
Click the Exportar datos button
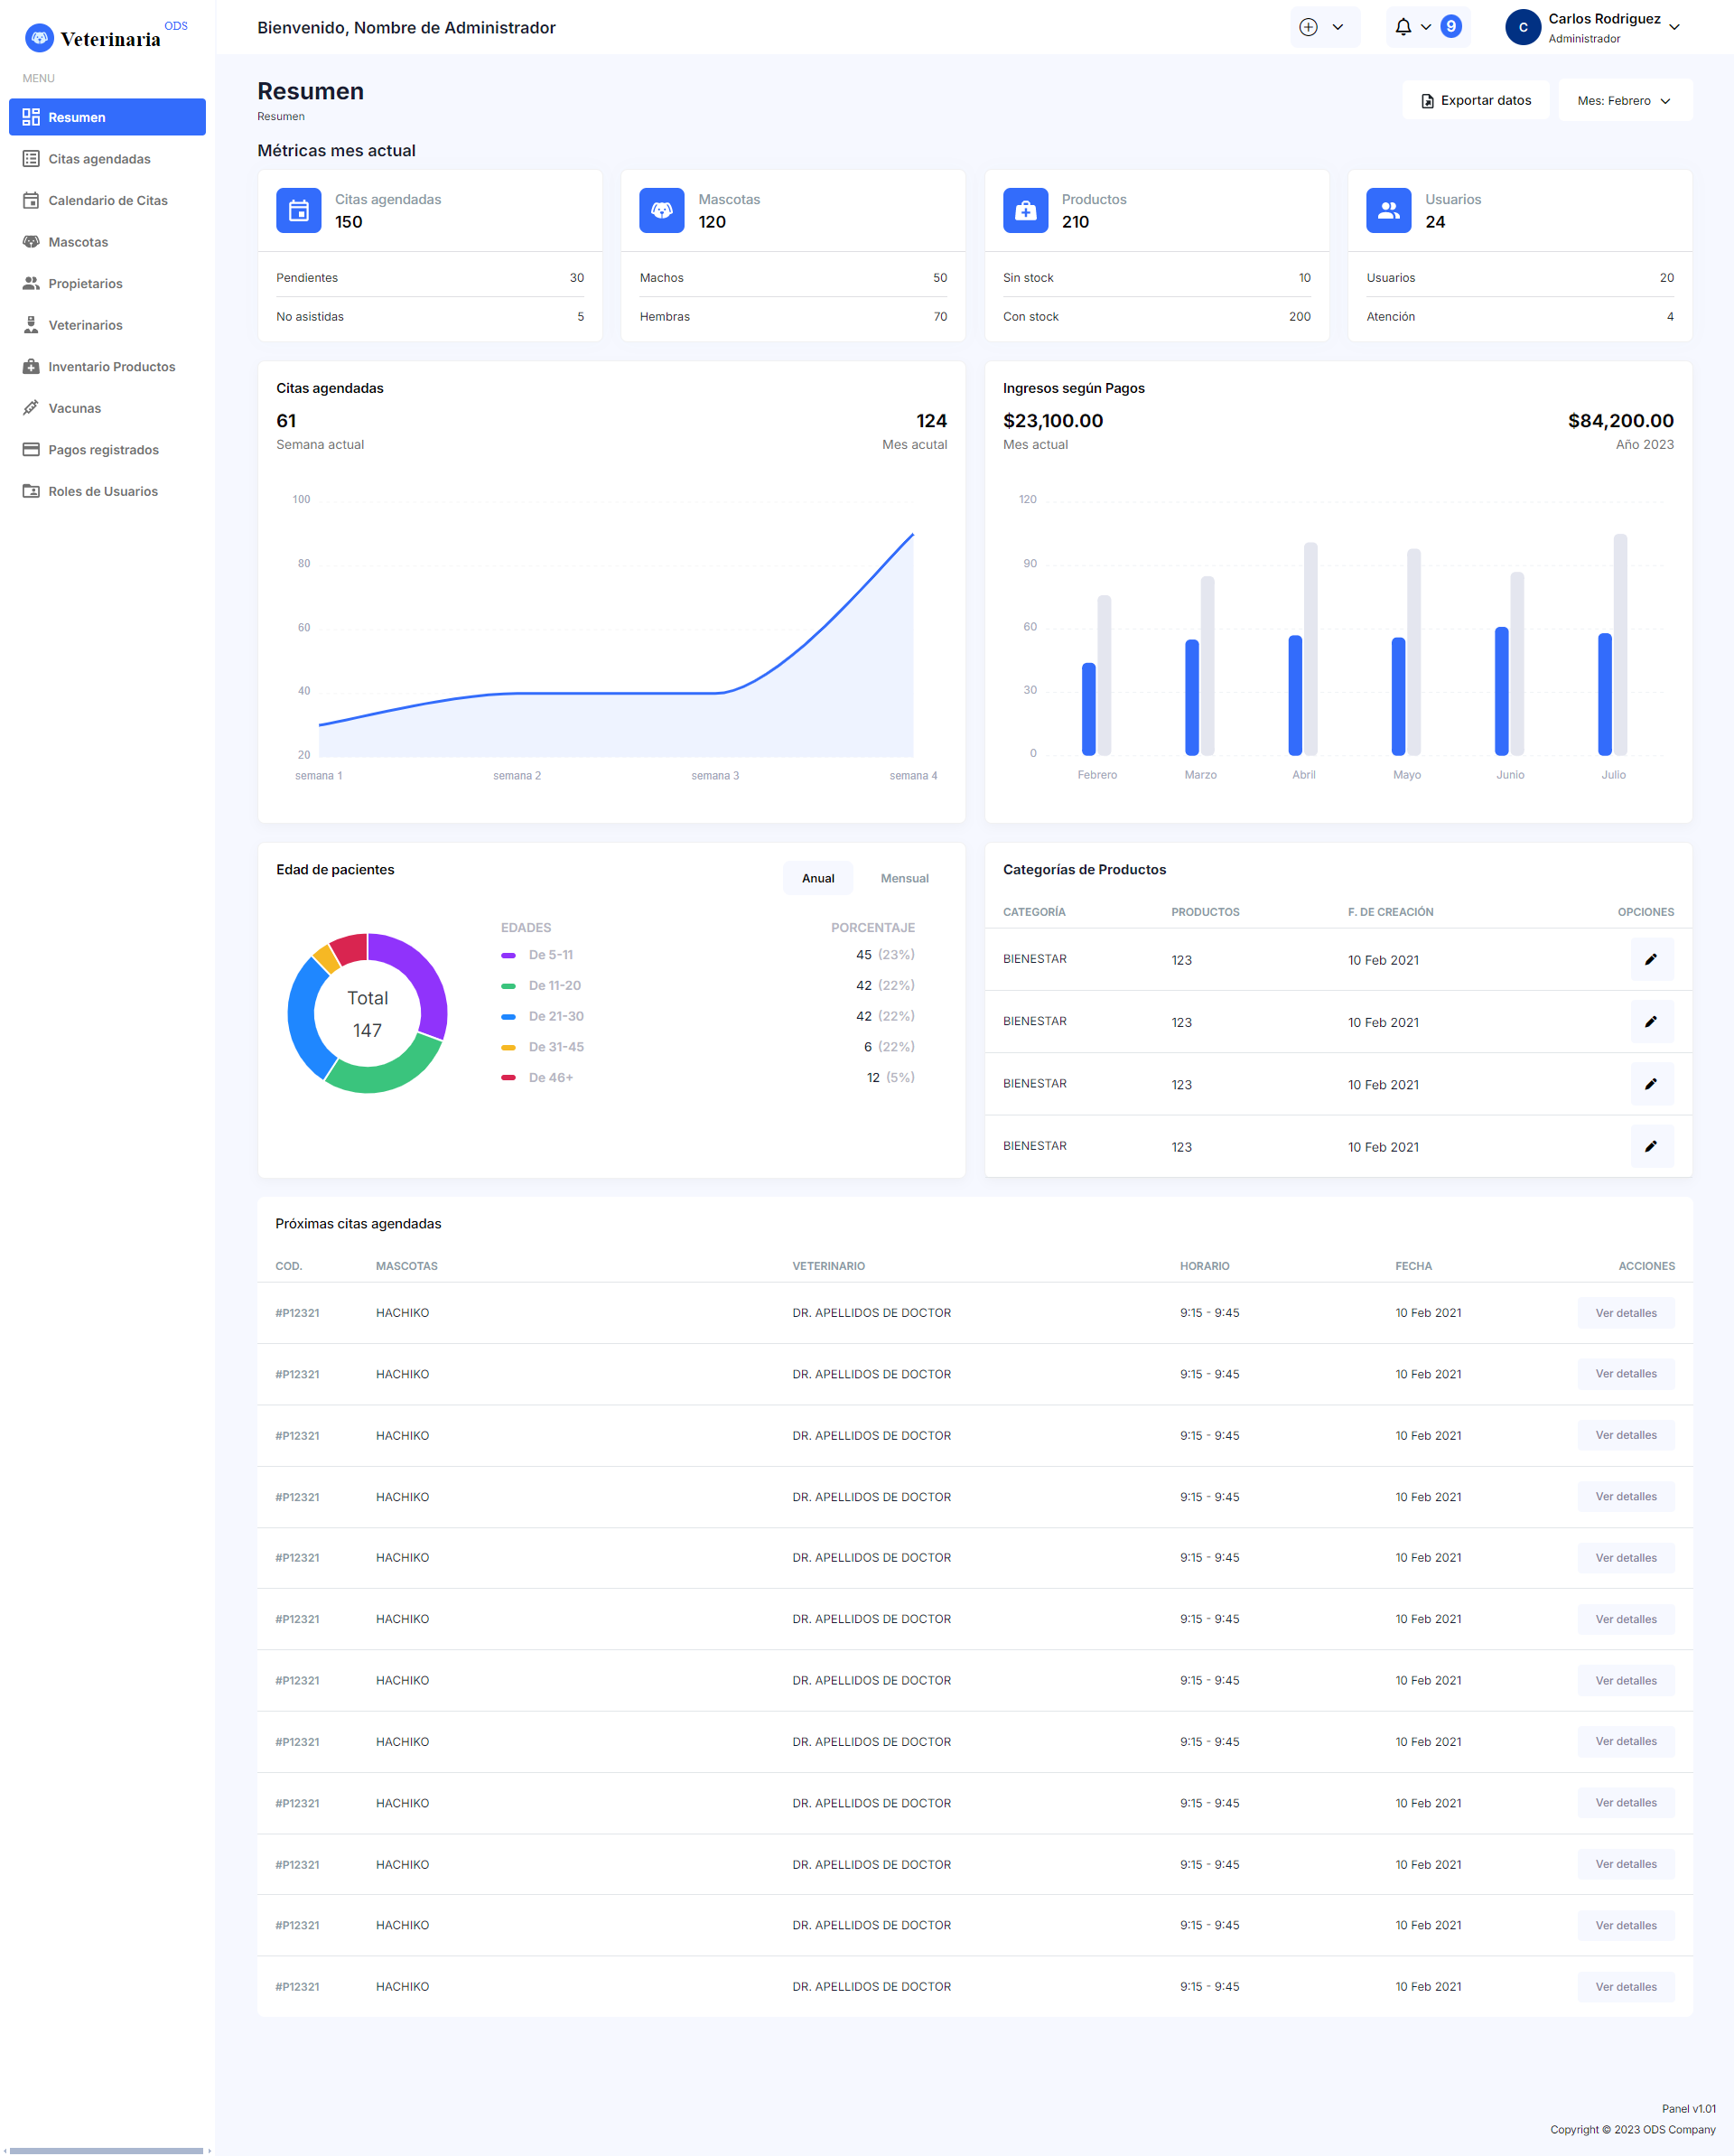click(1475, 101)
